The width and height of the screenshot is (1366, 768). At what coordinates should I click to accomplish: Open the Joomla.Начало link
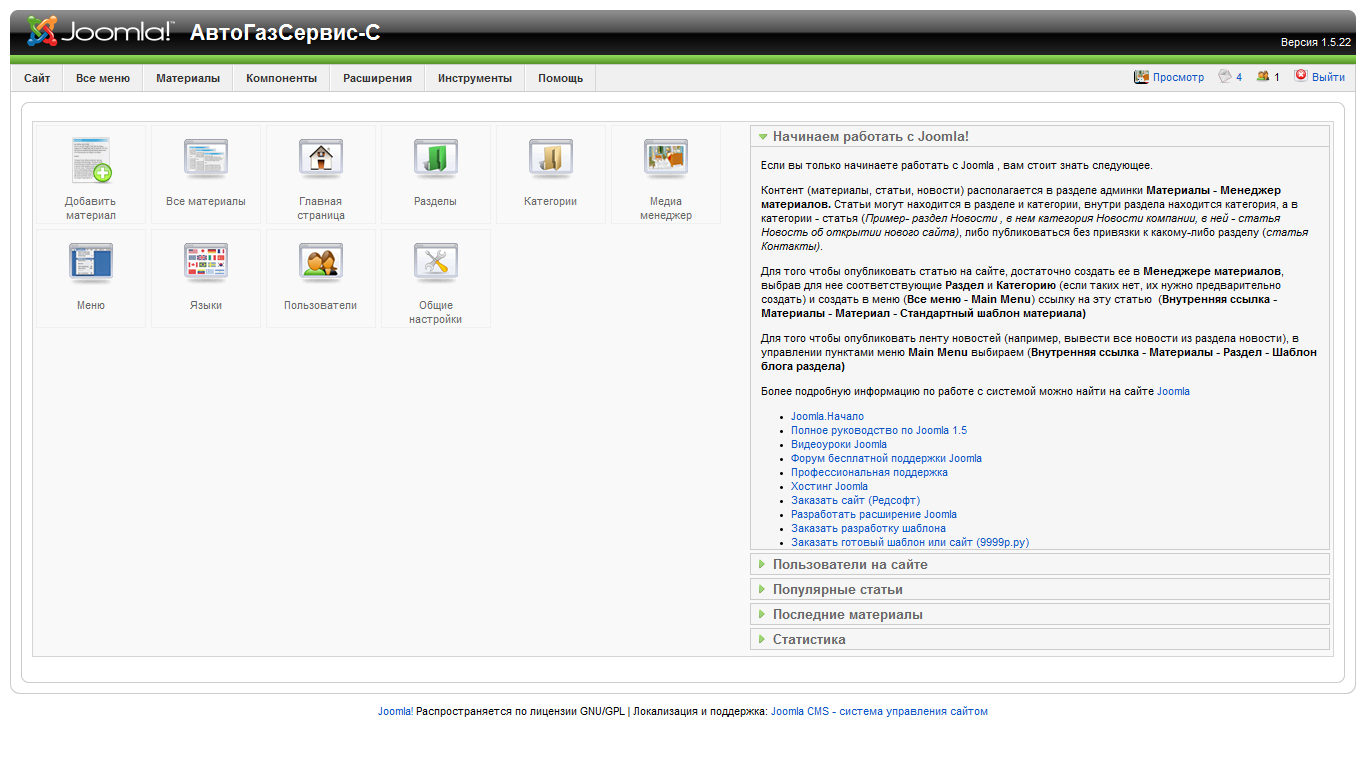(x=827, y=416)
